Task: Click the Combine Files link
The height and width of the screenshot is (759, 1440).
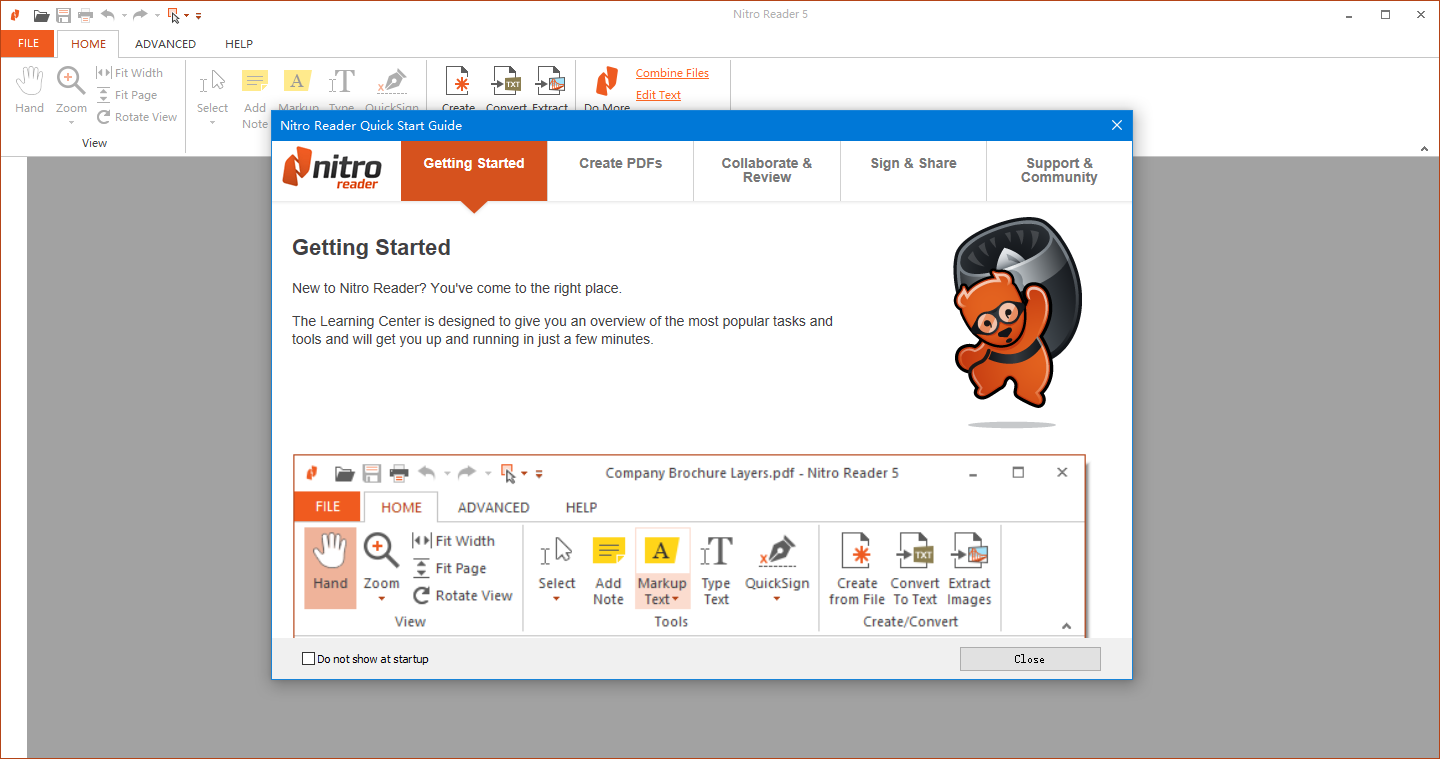Action: (x=672, y=73)
